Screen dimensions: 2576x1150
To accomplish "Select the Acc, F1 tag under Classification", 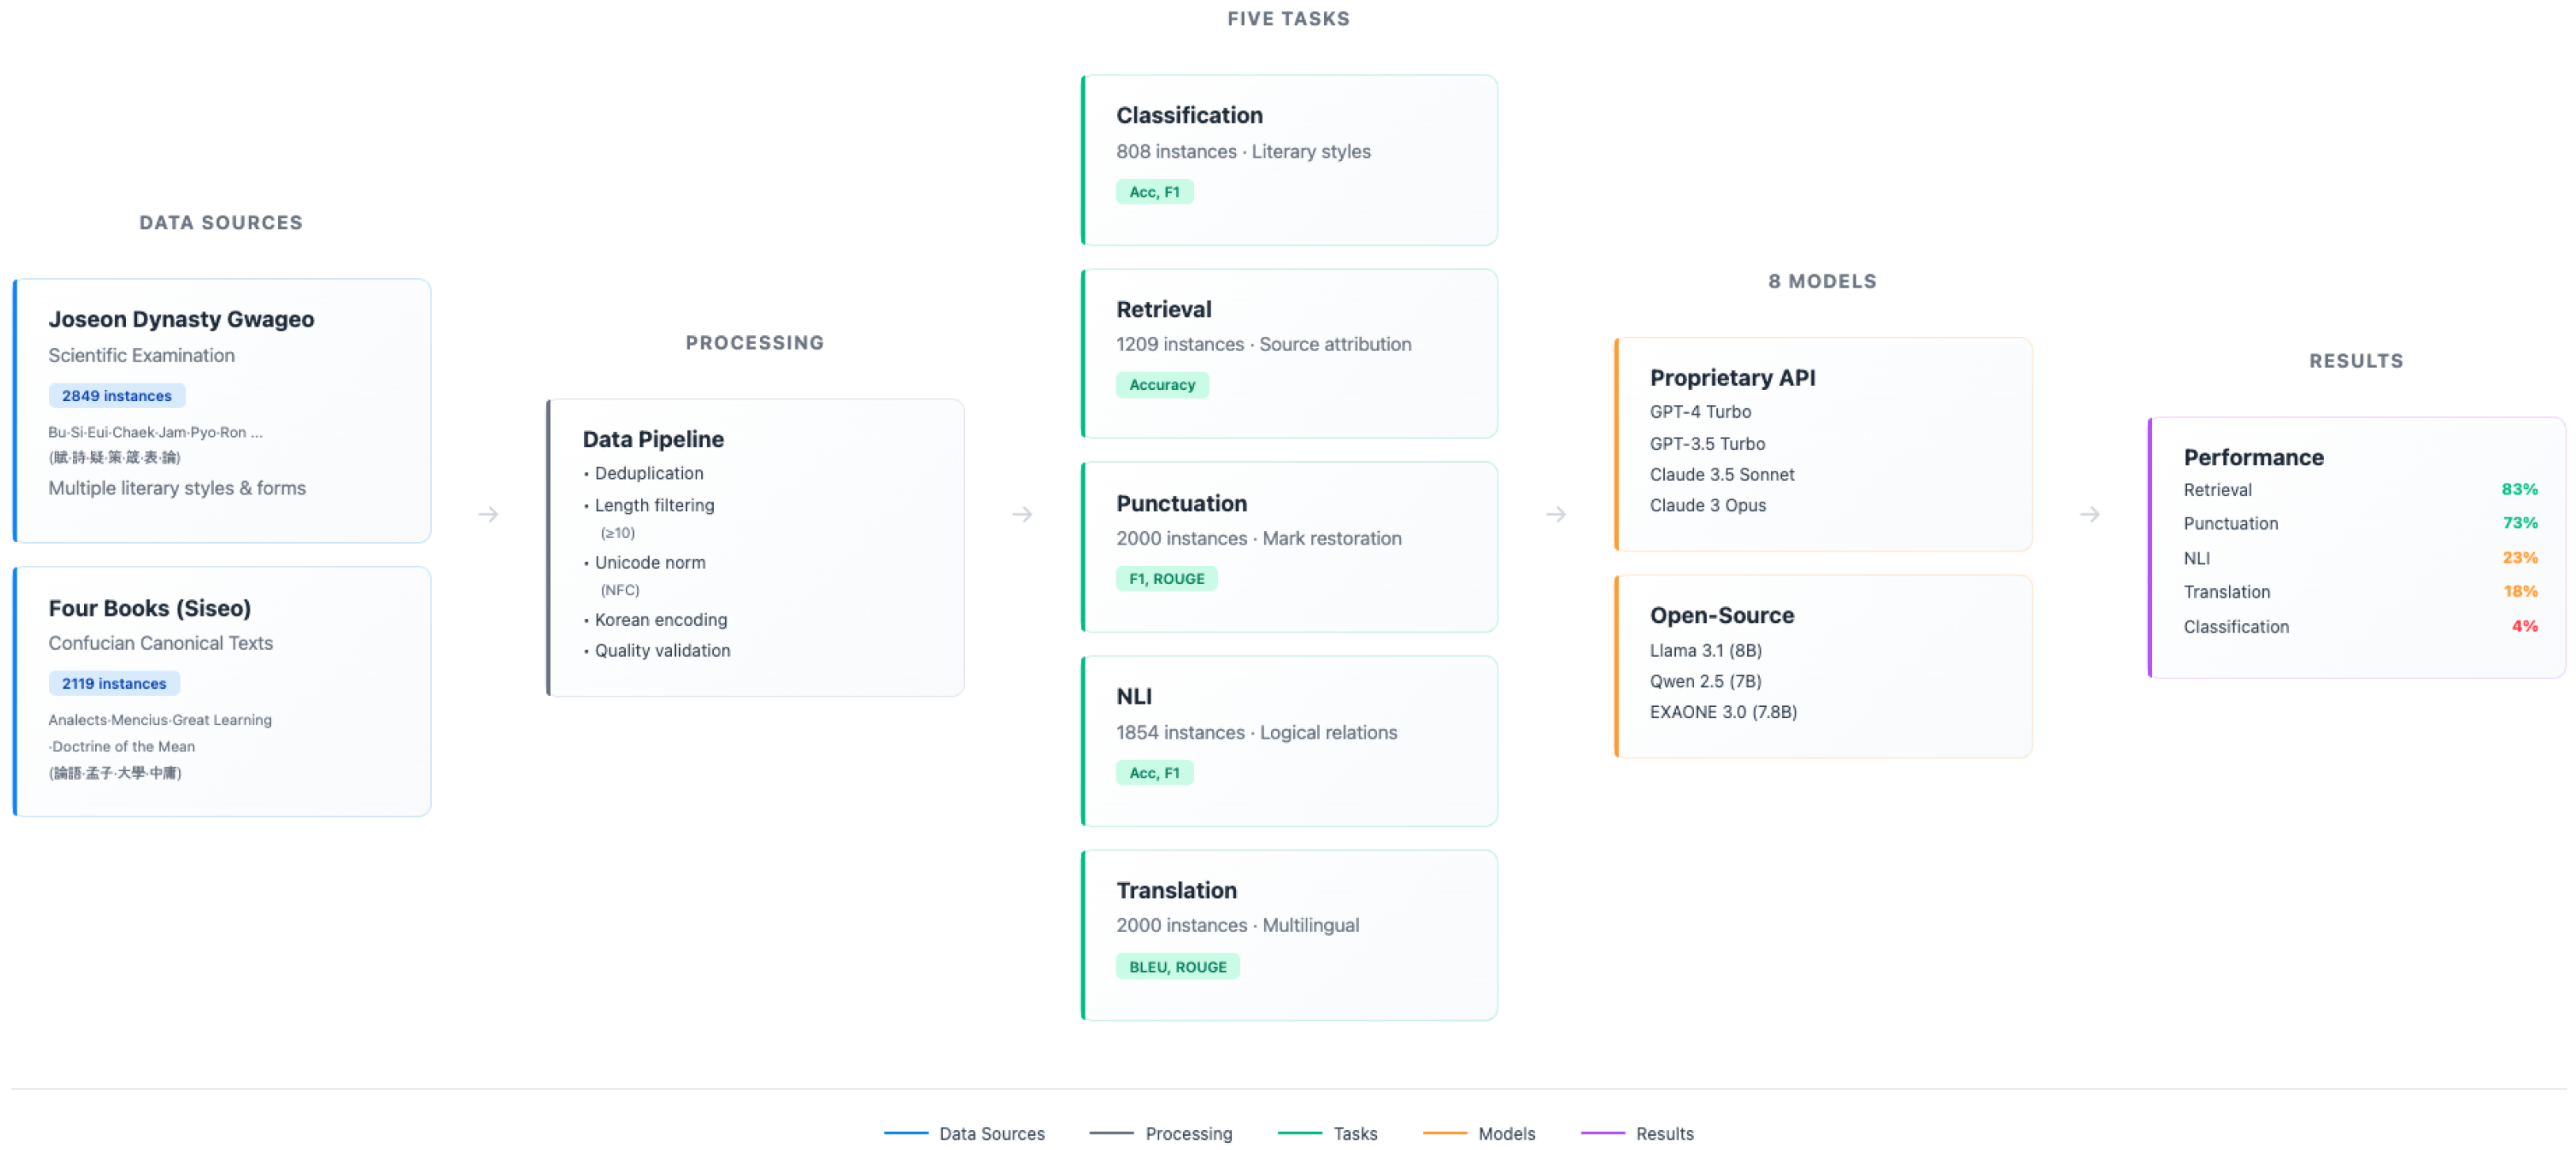I will pyautogui.click(x=1154, y=192).
